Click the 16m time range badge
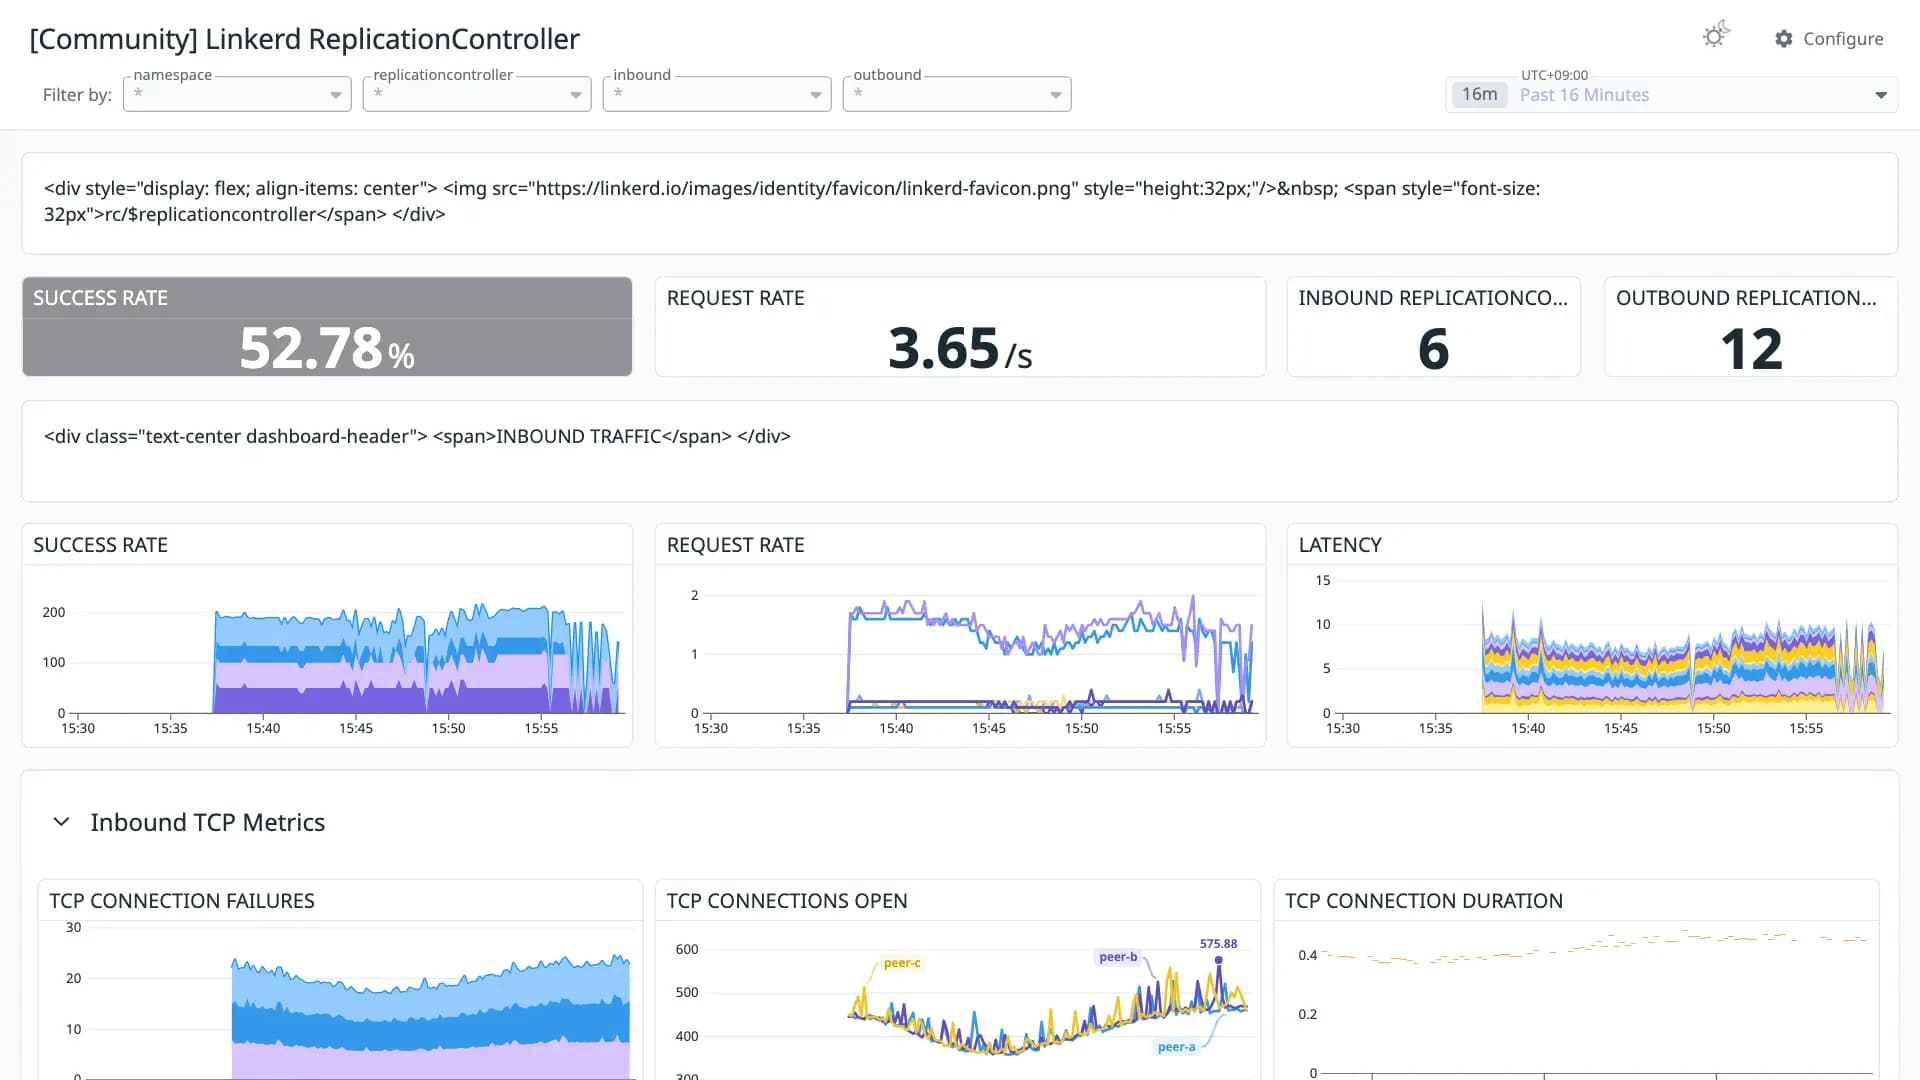 tap(1479, 95)
